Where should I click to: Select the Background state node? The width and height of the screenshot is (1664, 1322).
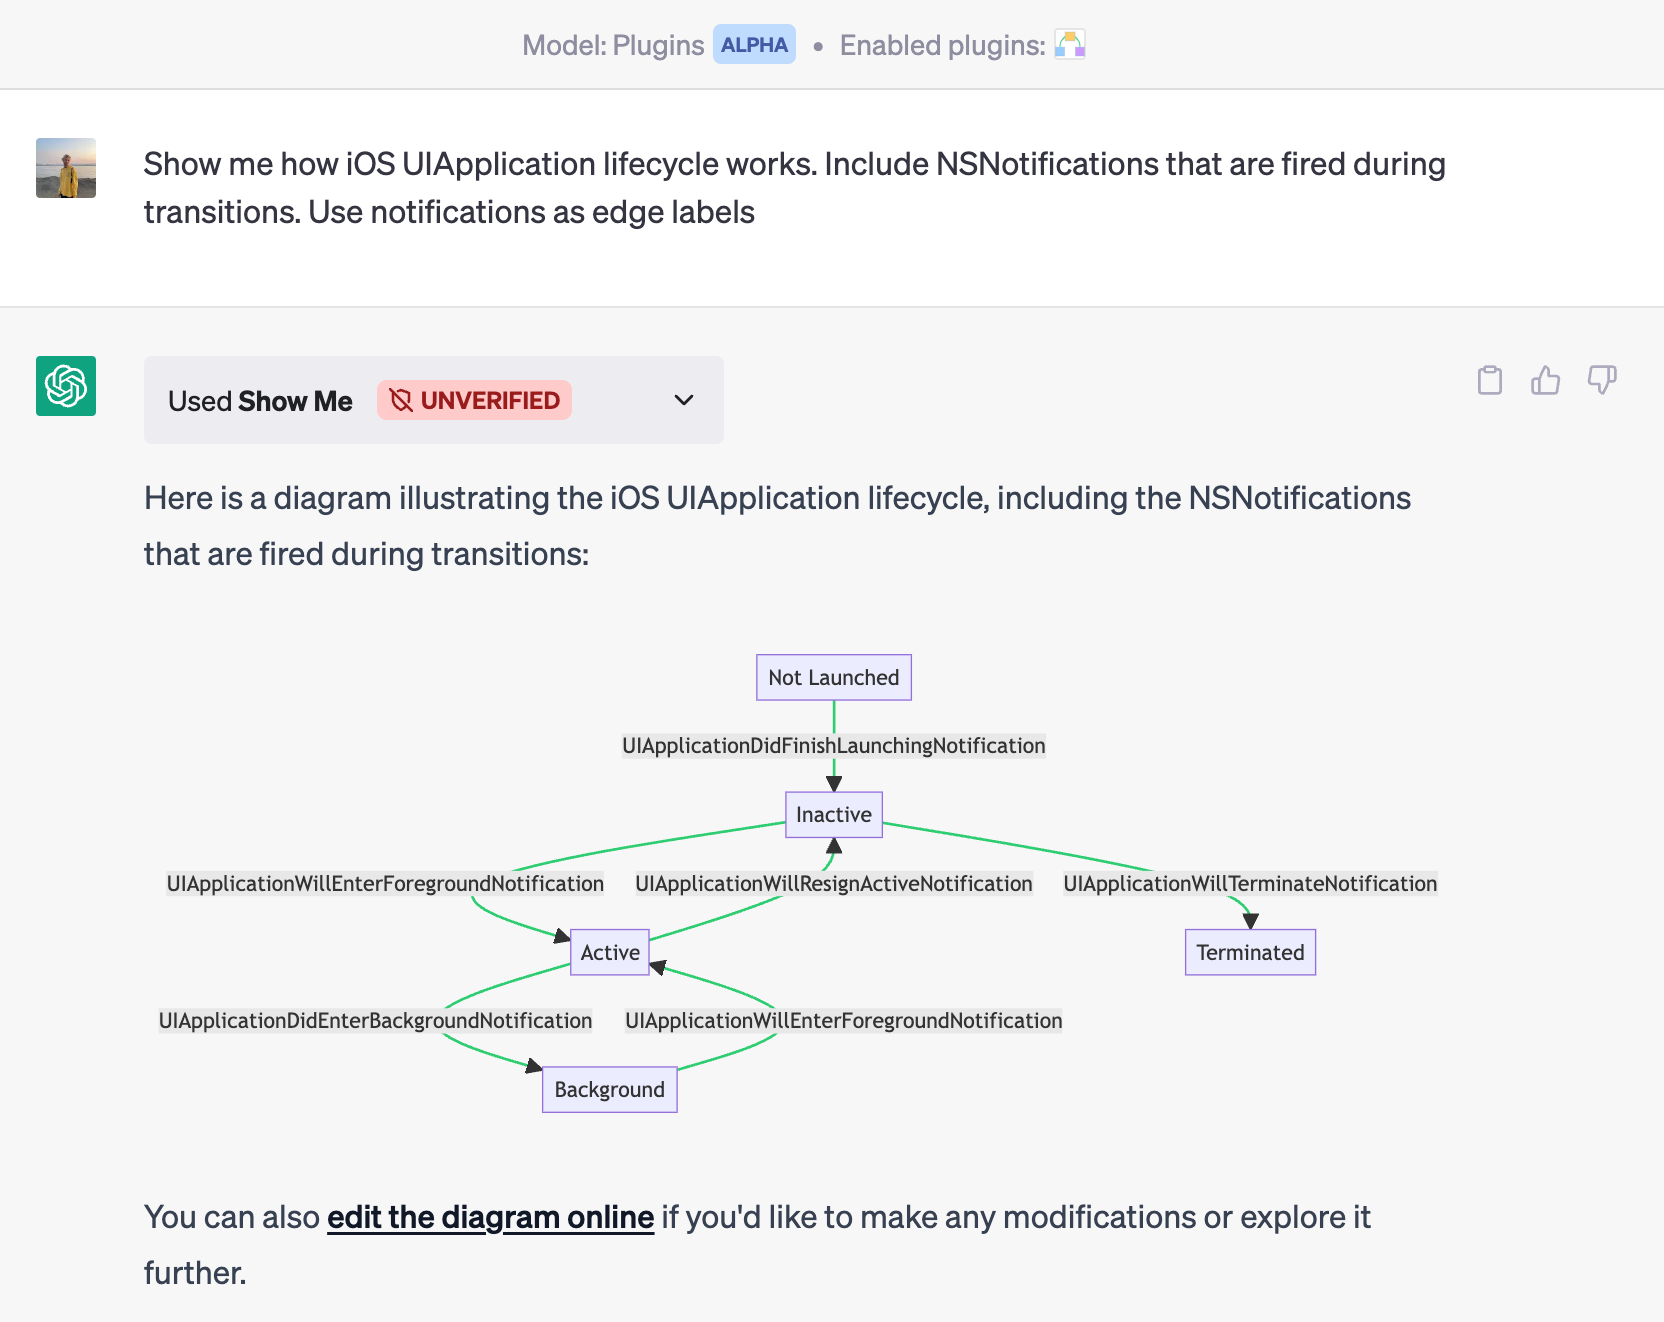(x=609, y=1089)
